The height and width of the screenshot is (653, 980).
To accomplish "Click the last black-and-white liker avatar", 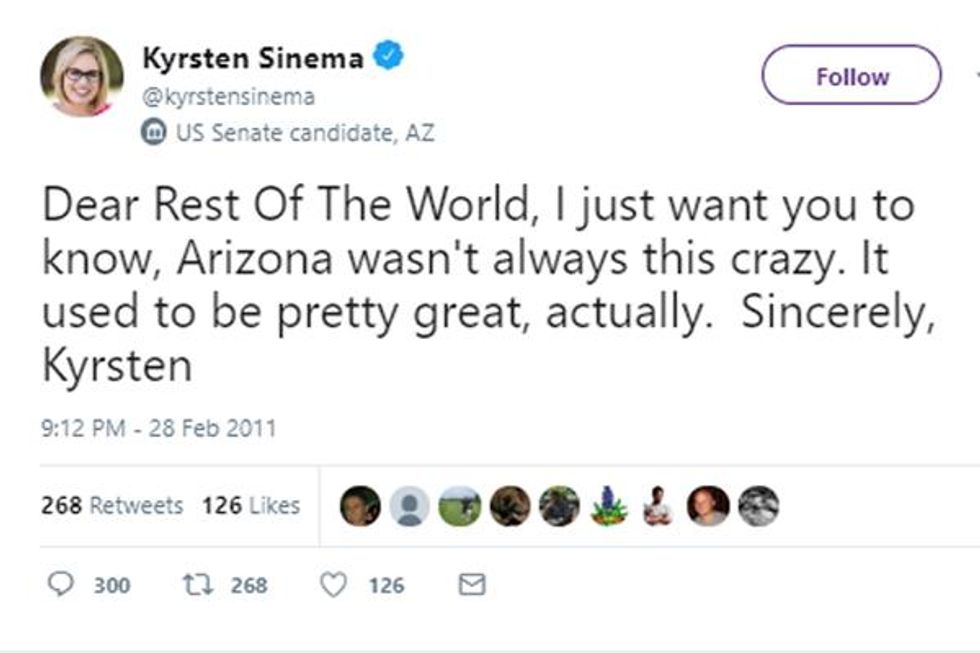I will pyautogui.click(x=758, y=506).
